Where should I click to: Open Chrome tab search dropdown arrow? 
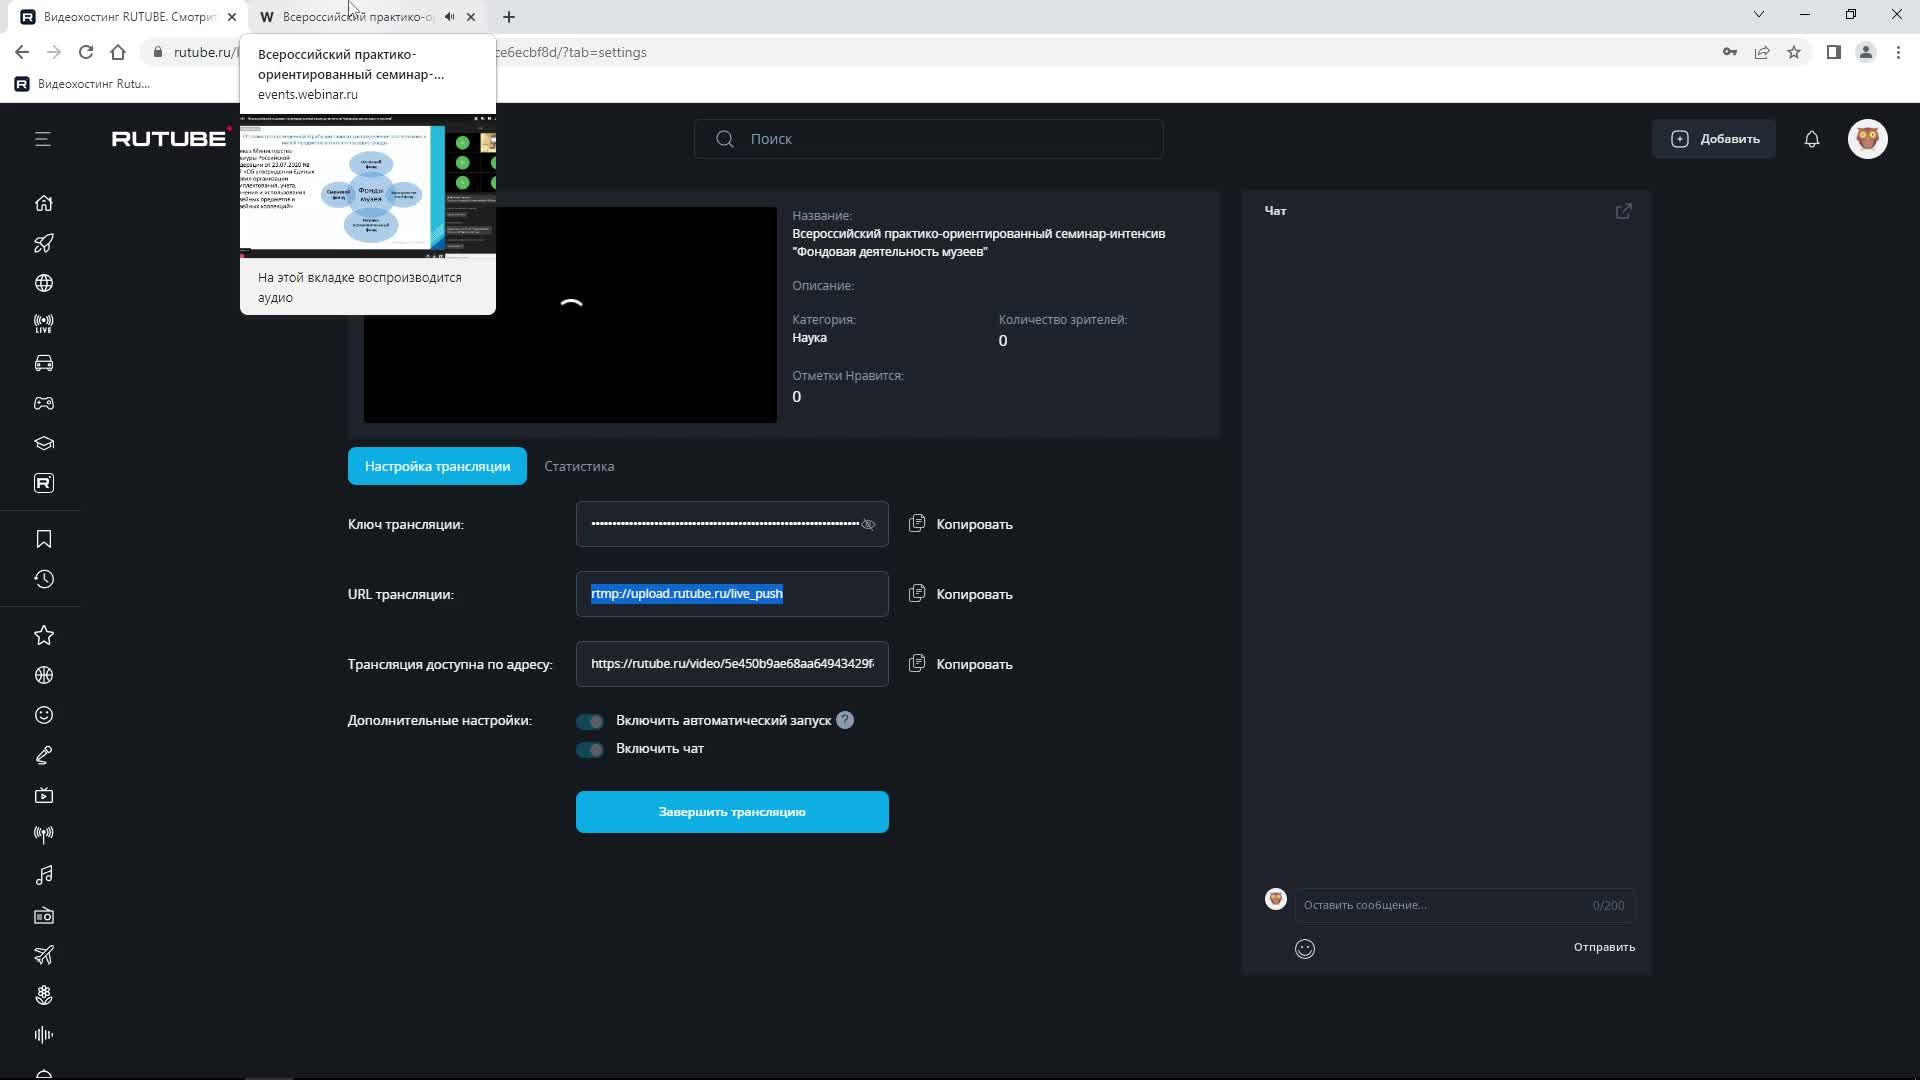pos(1758,15)
